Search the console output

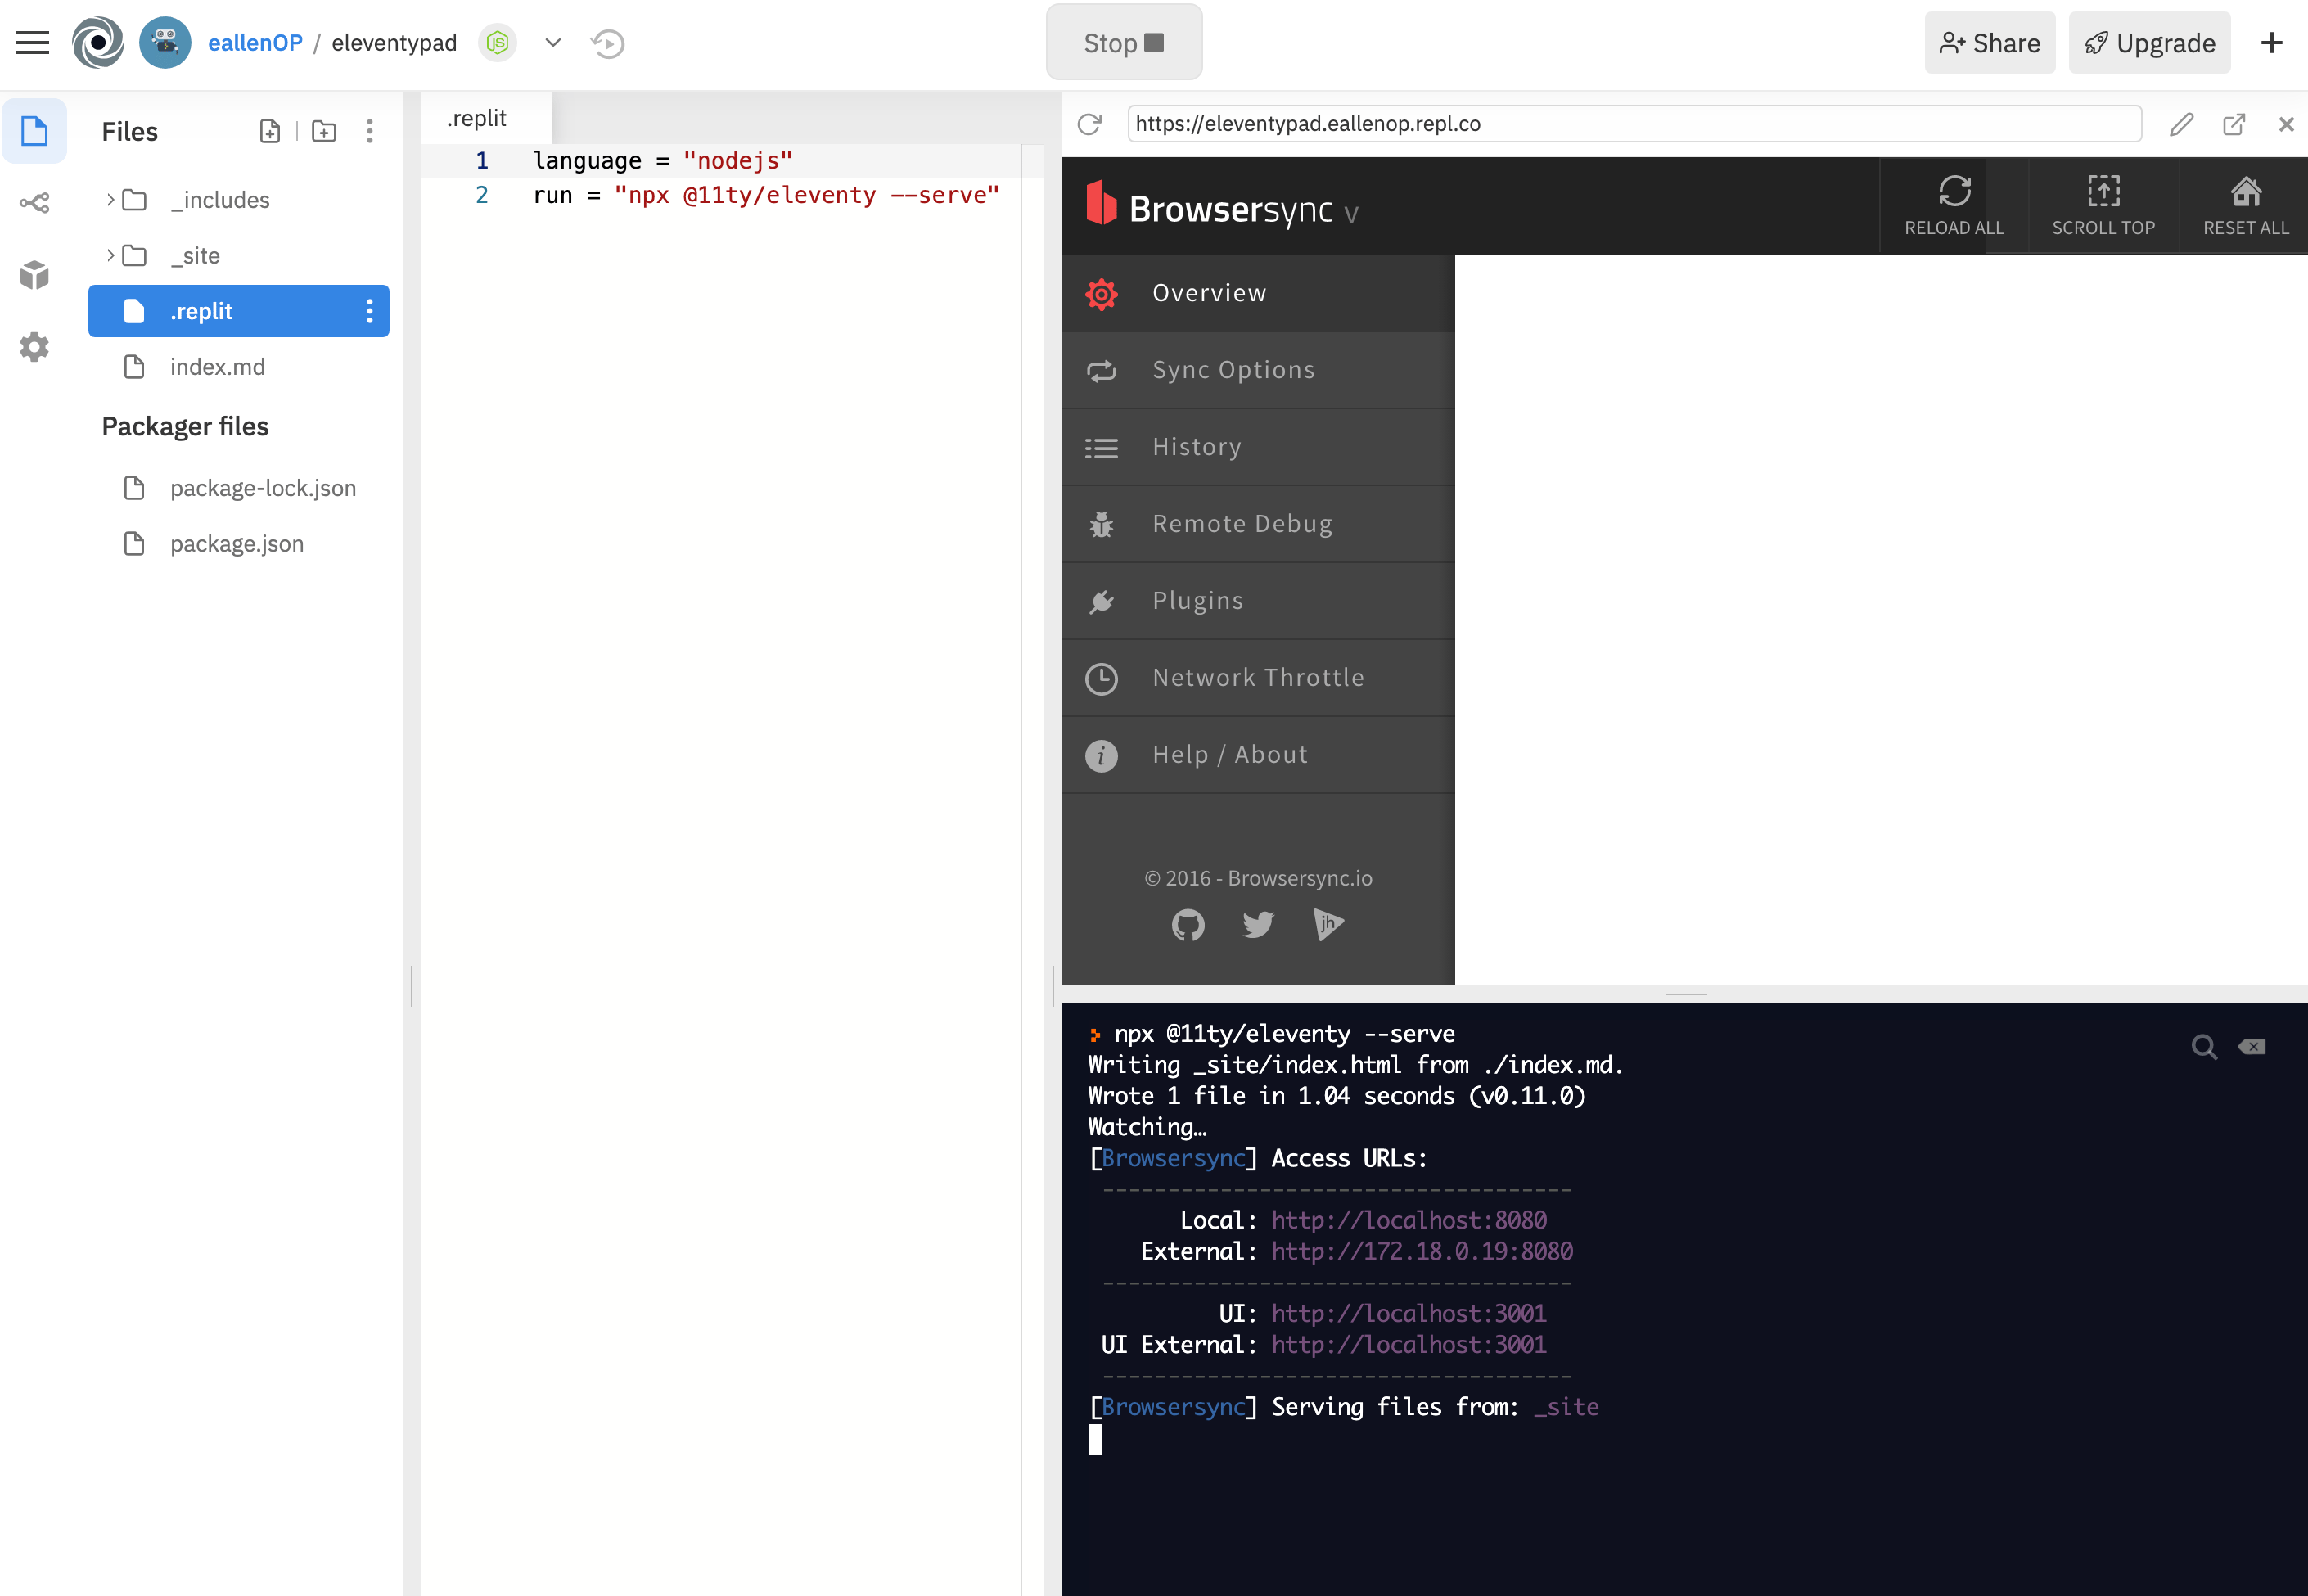point(2203,1046)
